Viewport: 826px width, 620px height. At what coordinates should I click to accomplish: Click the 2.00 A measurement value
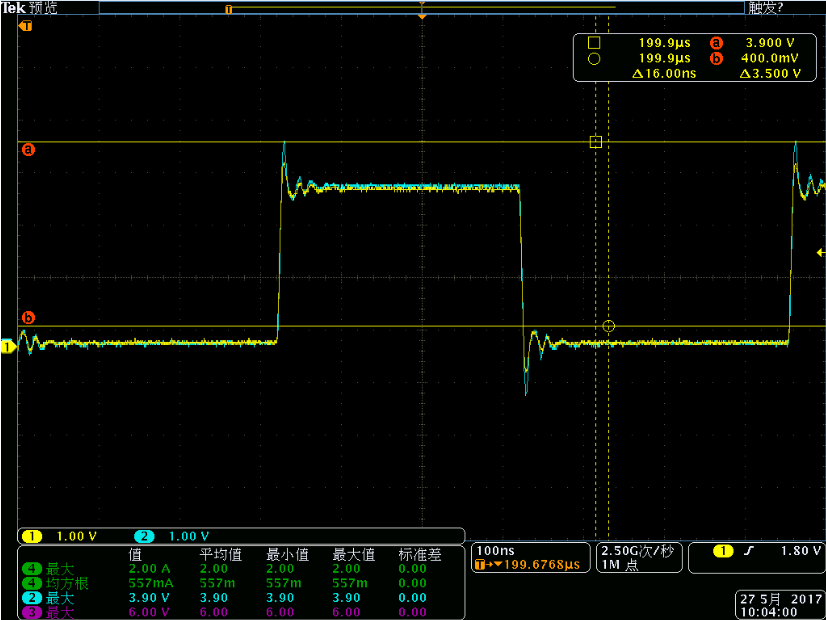pyautogui.click(x=150, y=569)
